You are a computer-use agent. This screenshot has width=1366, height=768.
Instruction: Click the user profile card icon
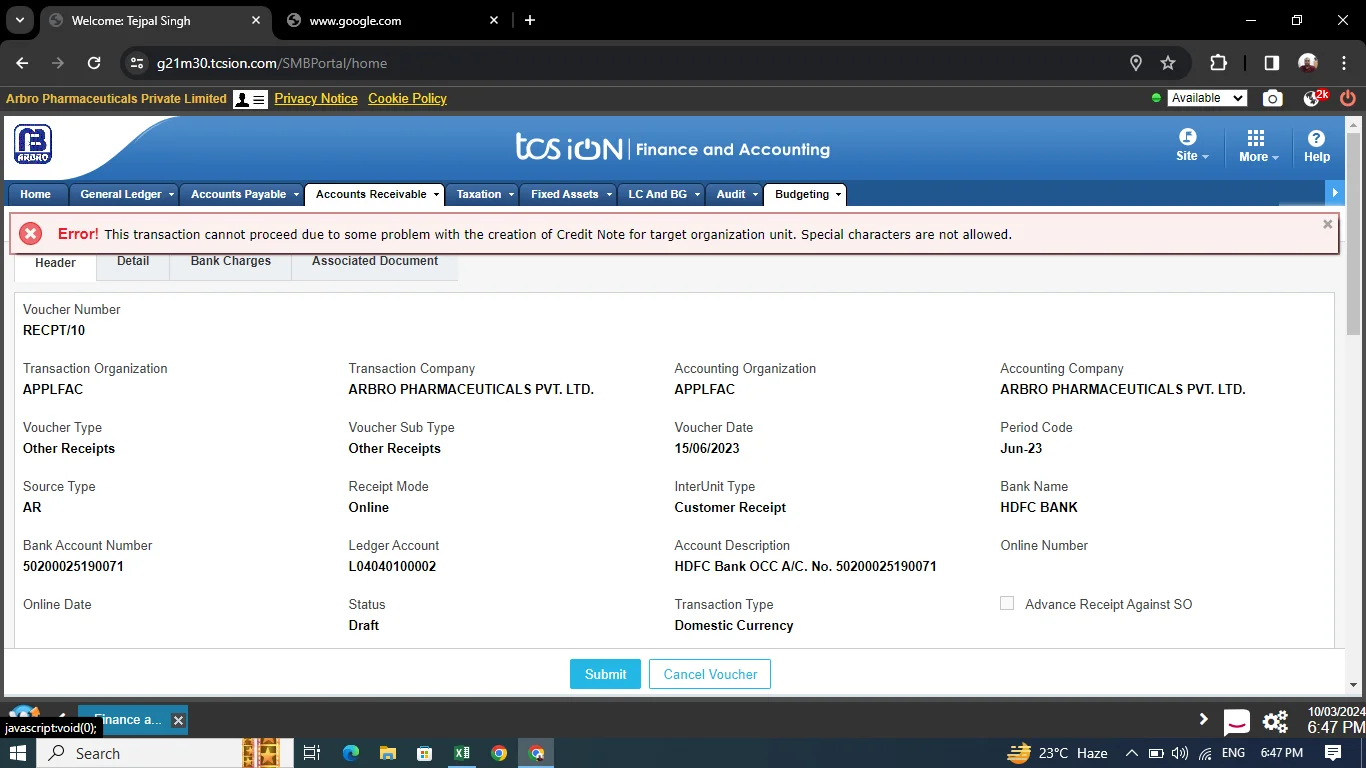pyautogui.click(x=250, y=99)
